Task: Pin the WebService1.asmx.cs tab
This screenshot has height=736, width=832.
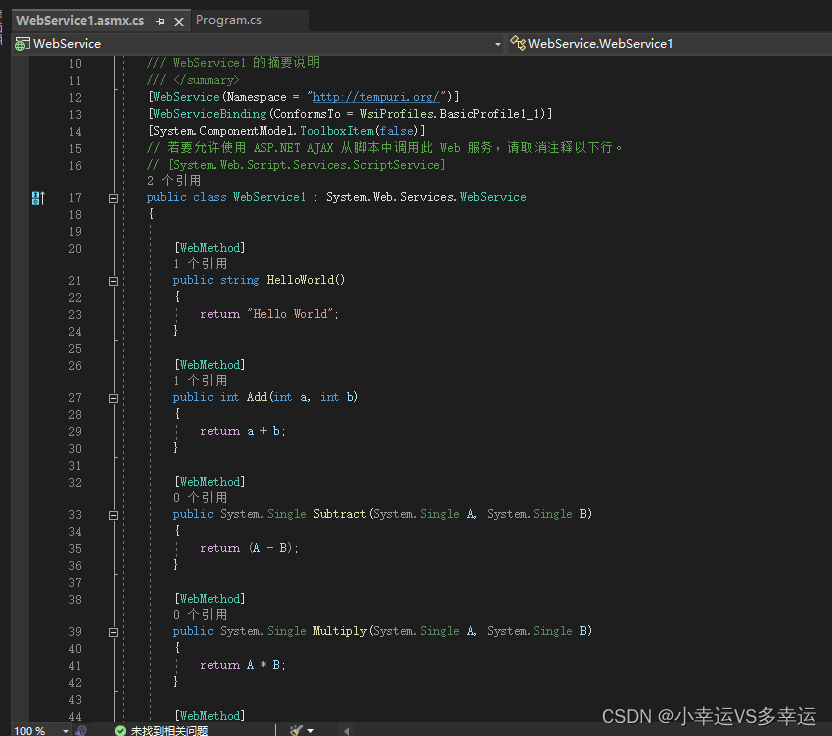Action: point(160,22)
